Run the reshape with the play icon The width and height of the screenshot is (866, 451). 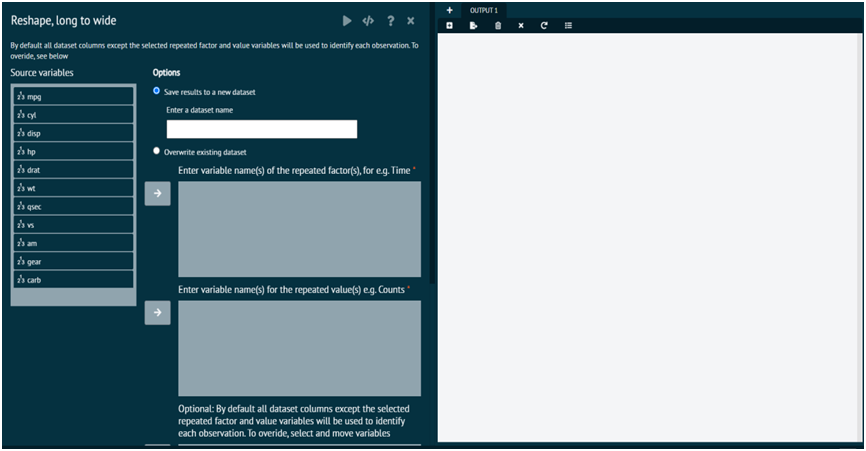347,20
